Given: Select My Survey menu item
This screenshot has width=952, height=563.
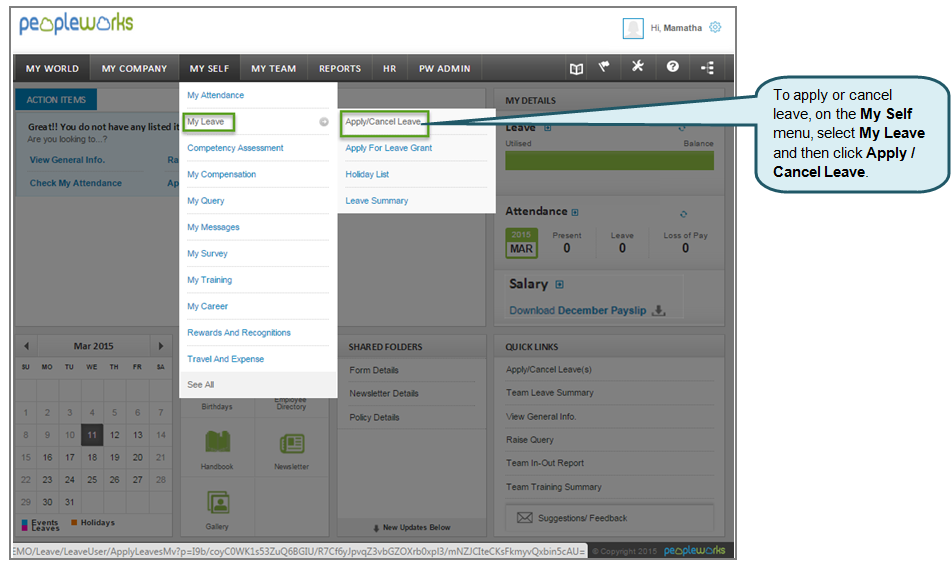Looking at the screenshot, I should click(207, 254).
